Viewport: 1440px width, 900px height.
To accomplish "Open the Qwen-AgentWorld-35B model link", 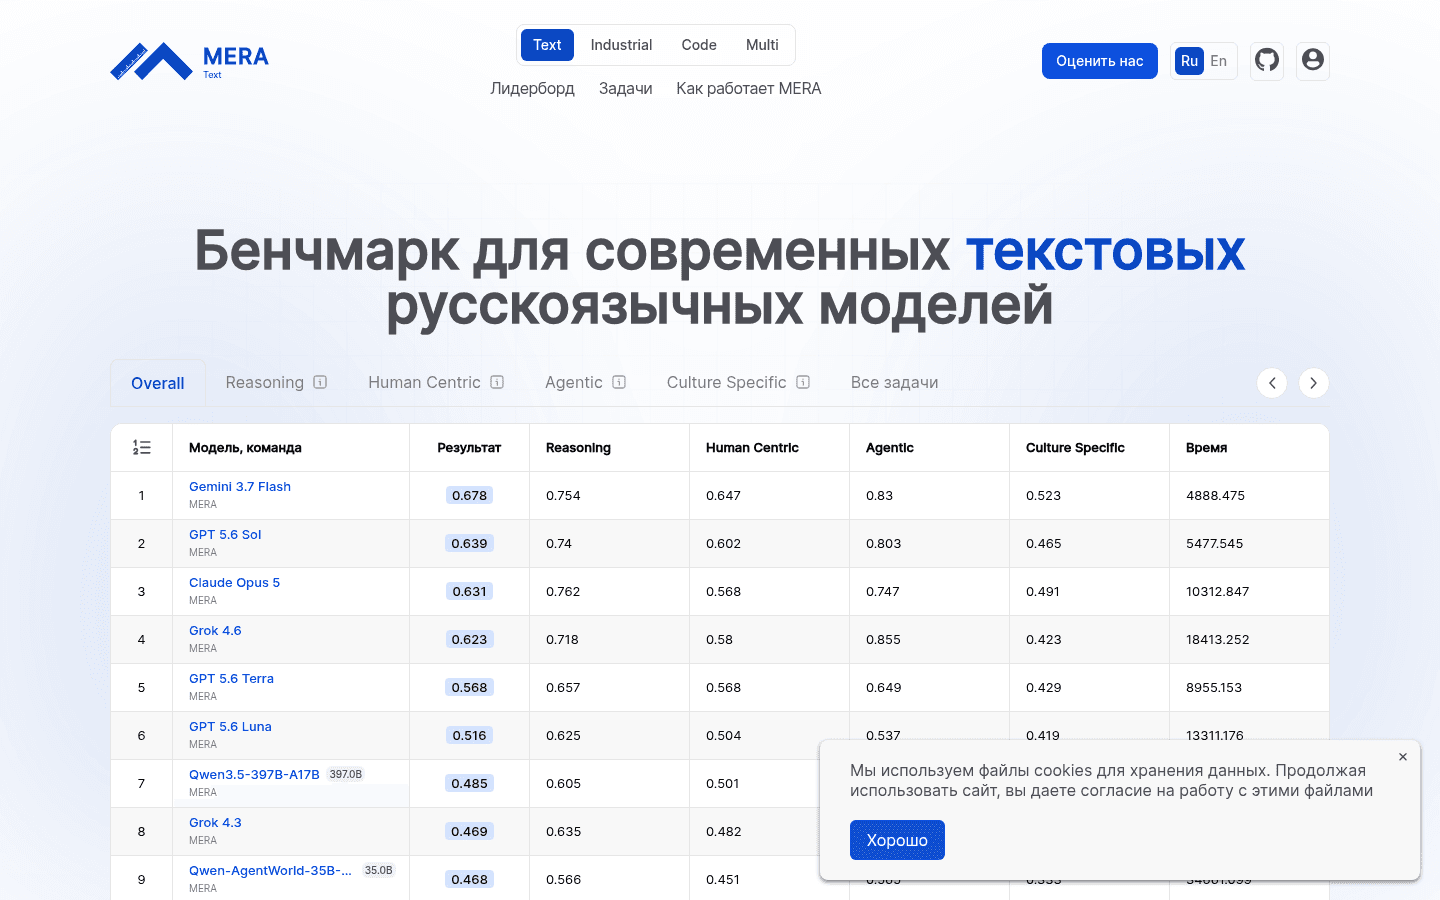I will [x=270, y=871].
